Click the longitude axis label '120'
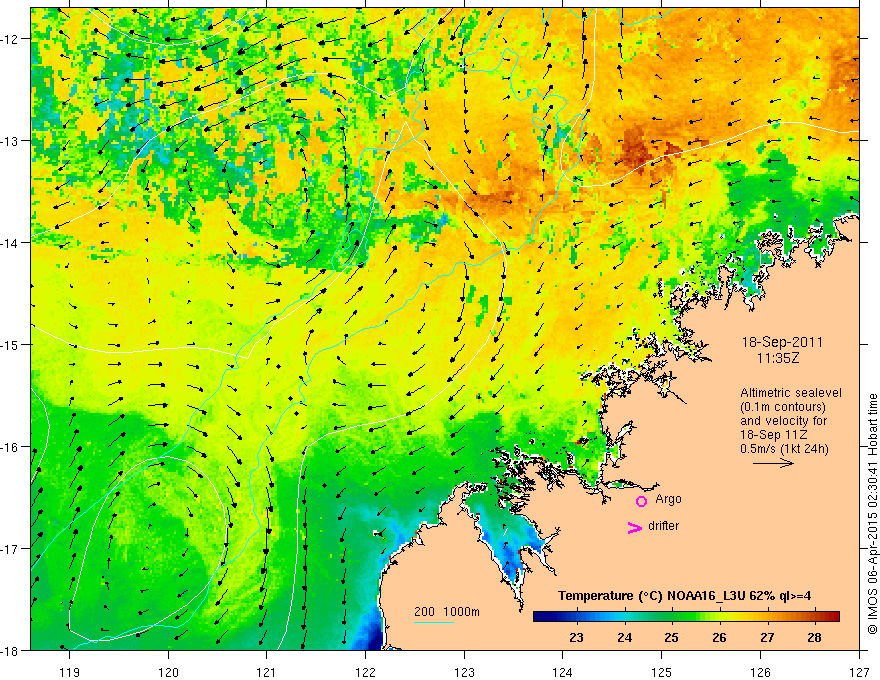Image resolution: width=880 pixels, height=680 pixels. 168,672
